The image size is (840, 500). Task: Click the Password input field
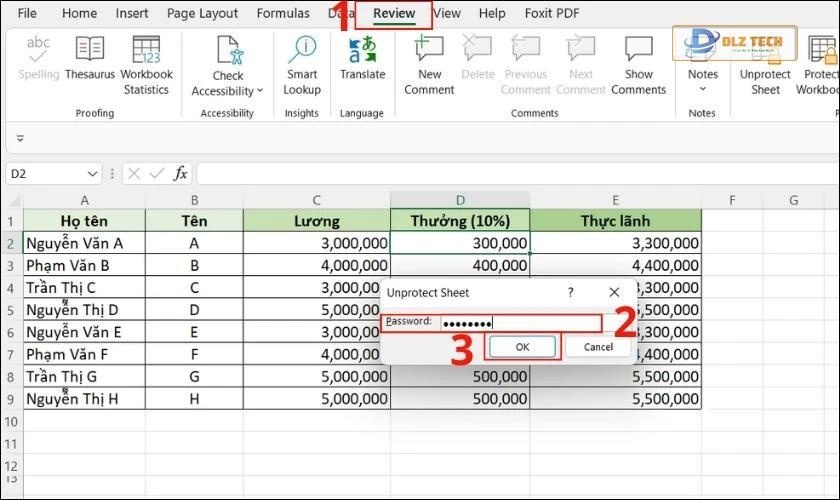click(520, 322)
